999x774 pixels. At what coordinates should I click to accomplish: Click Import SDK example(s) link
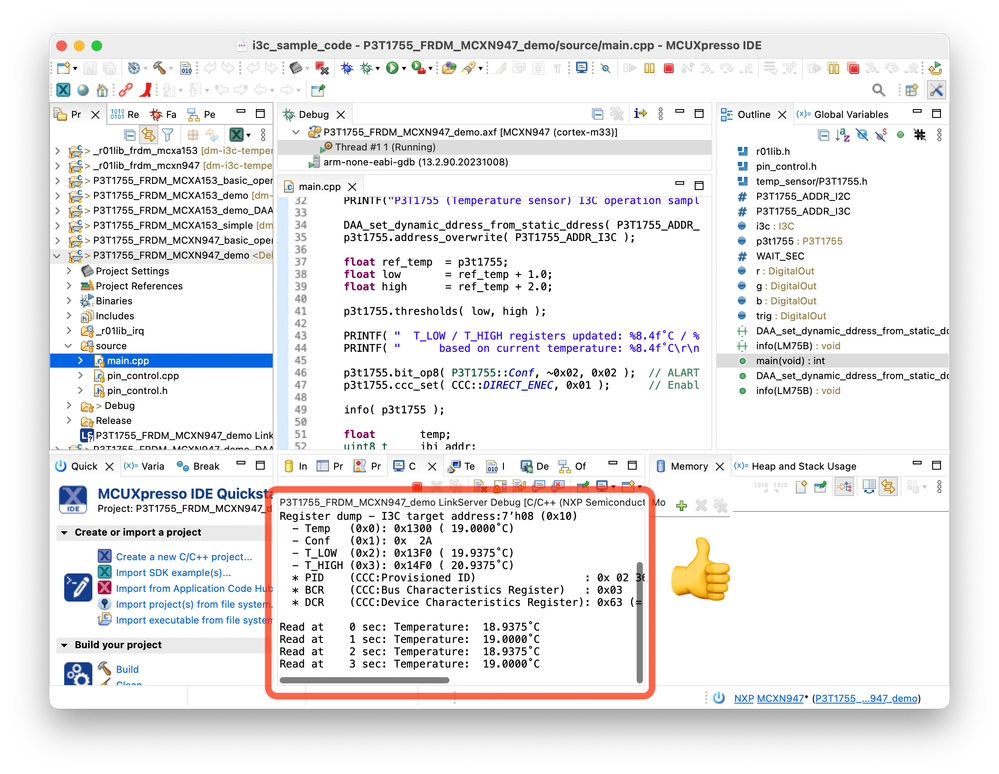(173, 573)
